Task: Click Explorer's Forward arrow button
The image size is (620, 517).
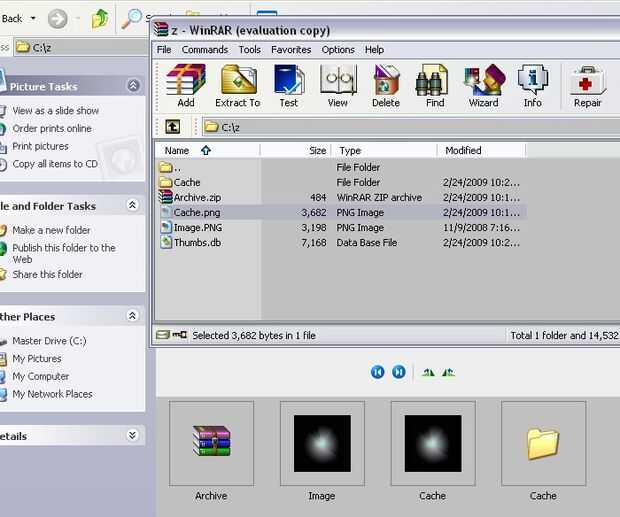Action: point(57,19)
